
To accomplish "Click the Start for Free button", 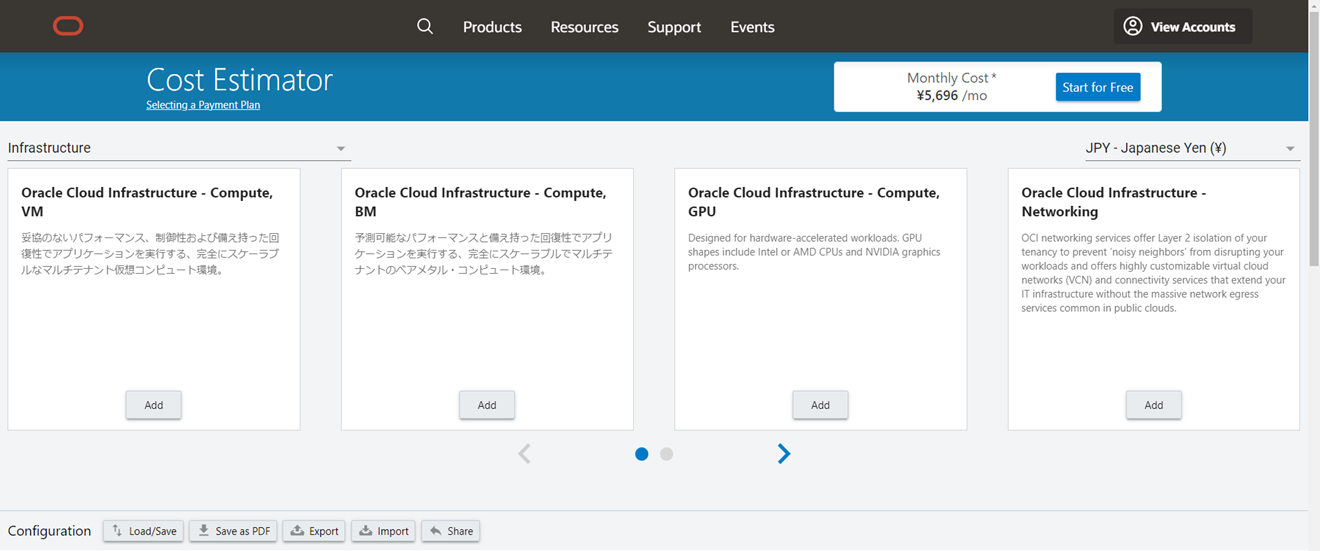I will 1097,87.
